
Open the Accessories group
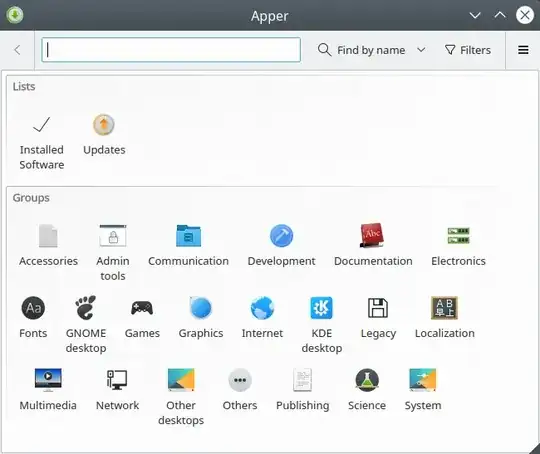(48, 246)
